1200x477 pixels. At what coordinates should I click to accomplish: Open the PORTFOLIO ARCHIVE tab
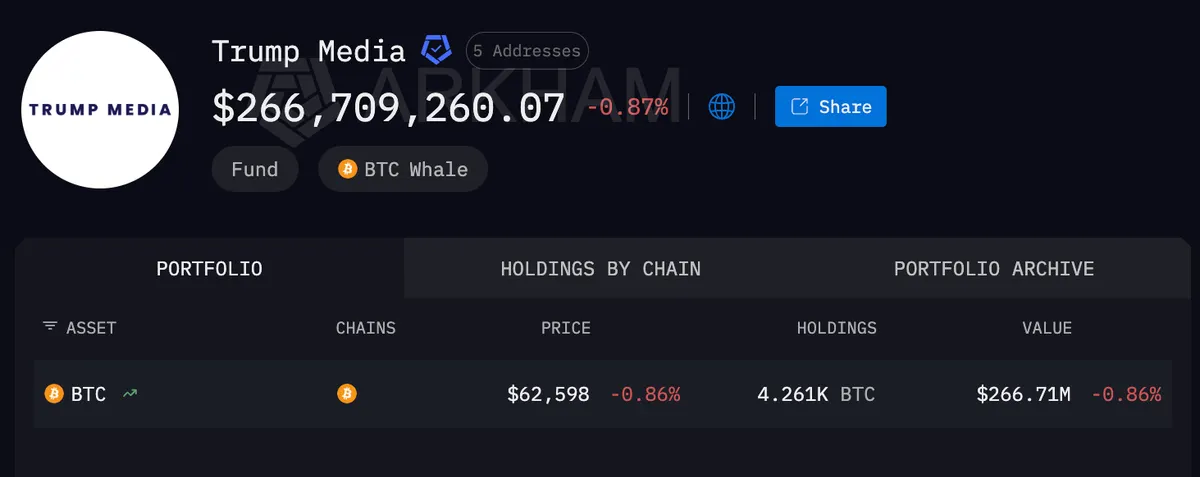(x=994, y=268)
